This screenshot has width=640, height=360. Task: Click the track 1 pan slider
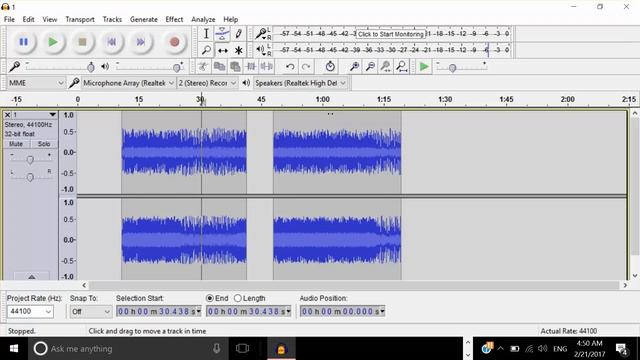coord(30,177)
